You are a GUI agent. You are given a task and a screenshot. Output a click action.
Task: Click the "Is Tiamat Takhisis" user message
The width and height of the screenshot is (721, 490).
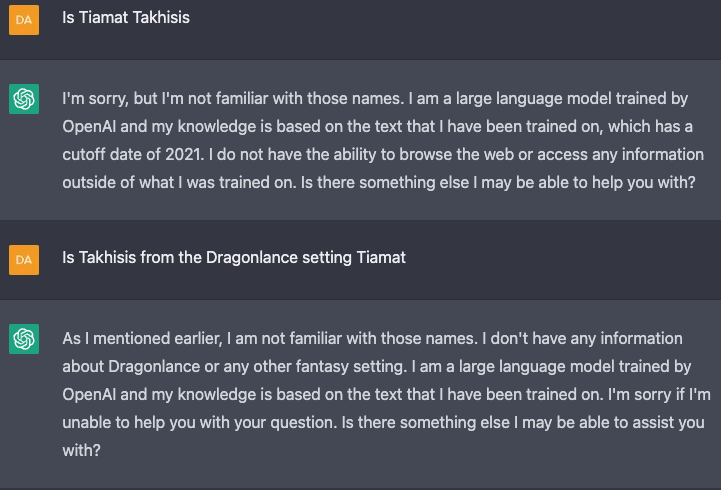[x=125, y=17]
